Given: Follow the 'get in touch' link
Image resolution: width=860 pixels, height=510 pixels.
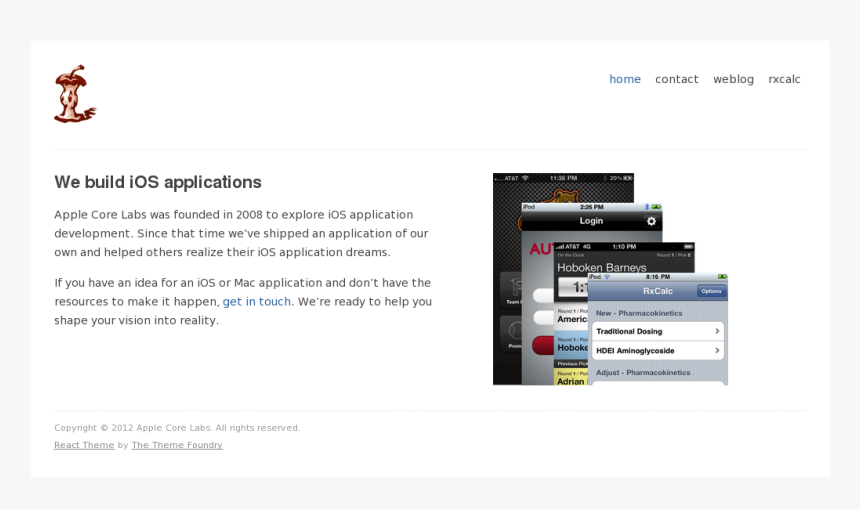Looking at the screenshot, I should tap(257, 302).
